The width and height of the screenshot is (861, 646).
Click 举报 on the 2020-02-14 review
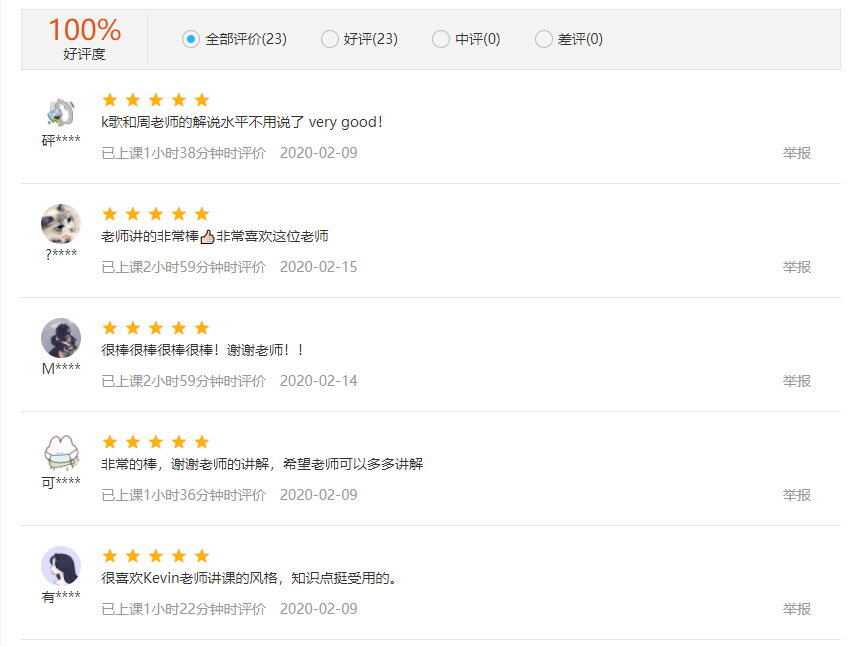[796, 381]
